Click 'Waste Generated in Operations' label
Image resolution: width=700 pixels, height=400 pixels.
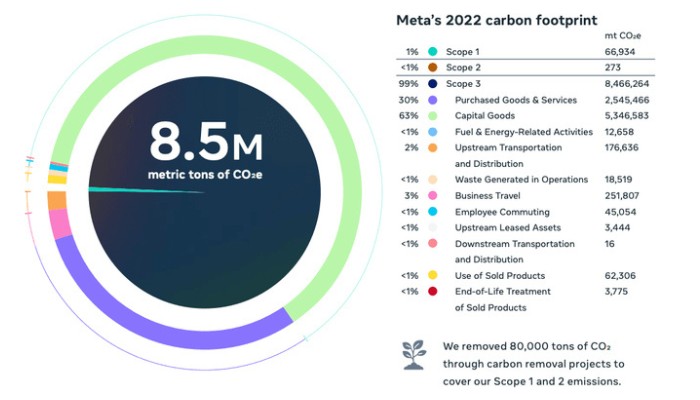(x=521, y=179)
